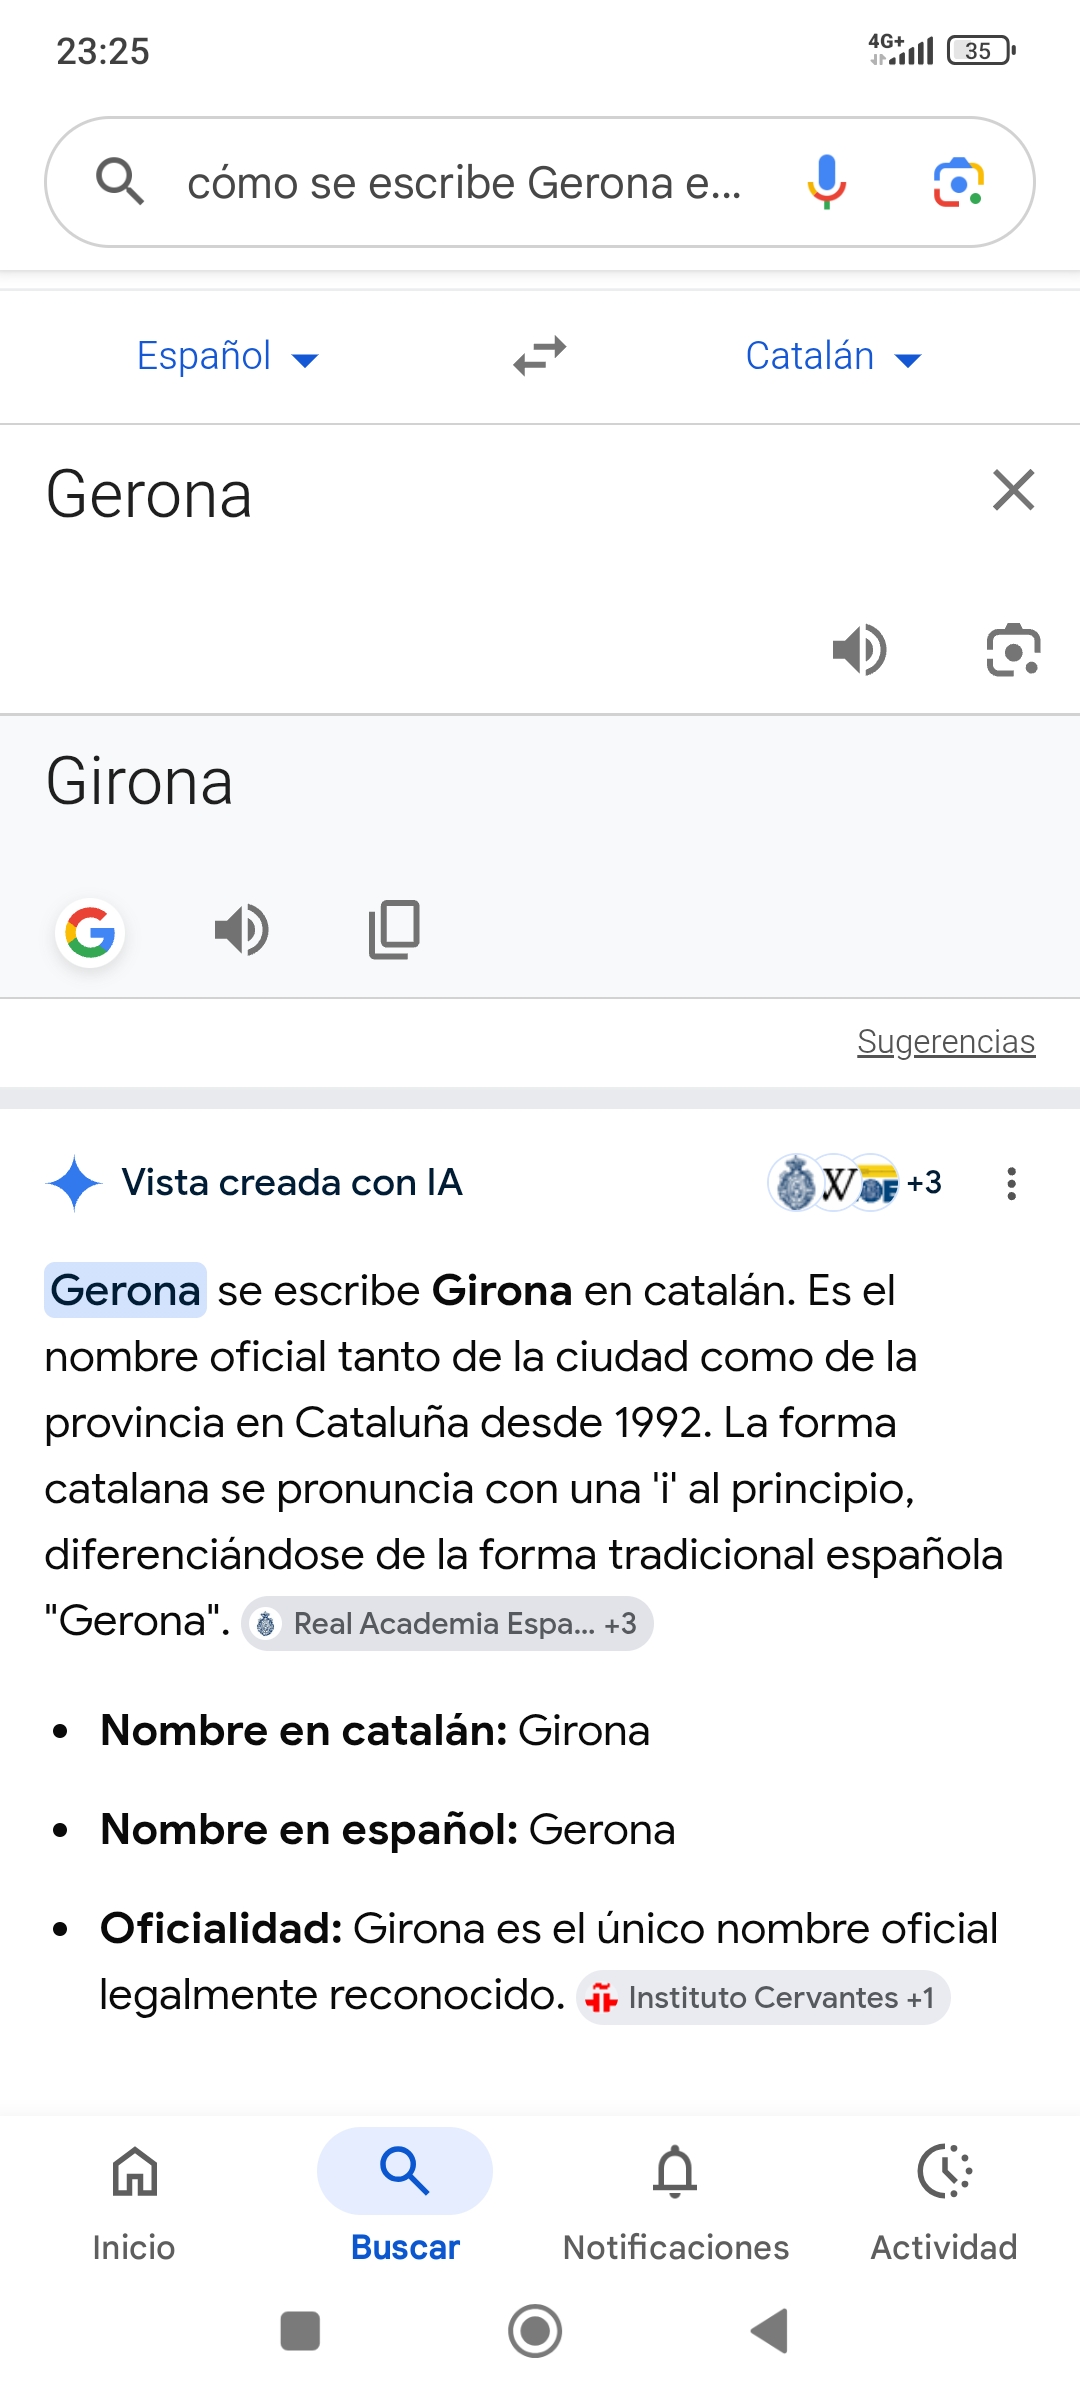Image resolution: width=1080 pixels, height=2400 pixels.
Task: Open the three-dot menu on AI view
Action: point(1011,1183)
